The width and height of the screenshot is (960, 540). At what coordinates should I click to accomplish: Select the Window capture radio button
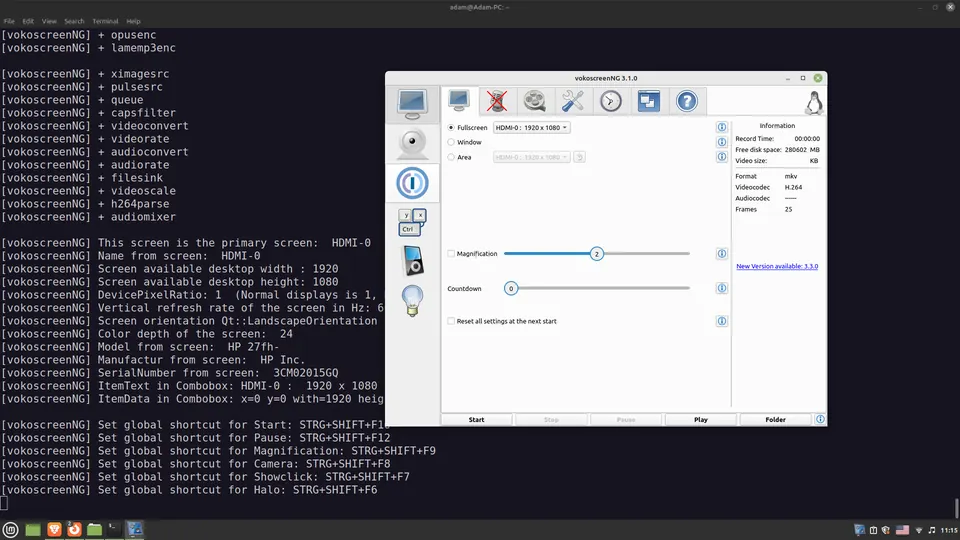coord(451,142)
